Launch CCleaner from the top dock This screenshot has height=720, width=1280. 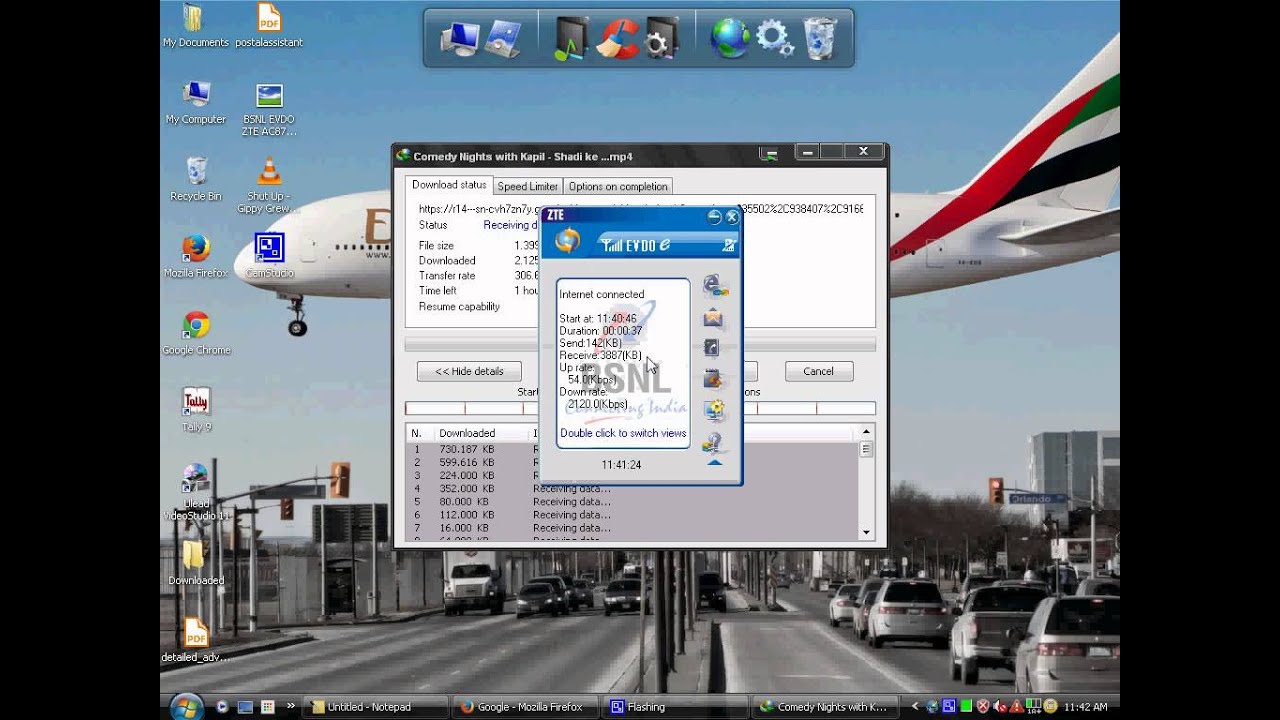[x=616, y=38]
